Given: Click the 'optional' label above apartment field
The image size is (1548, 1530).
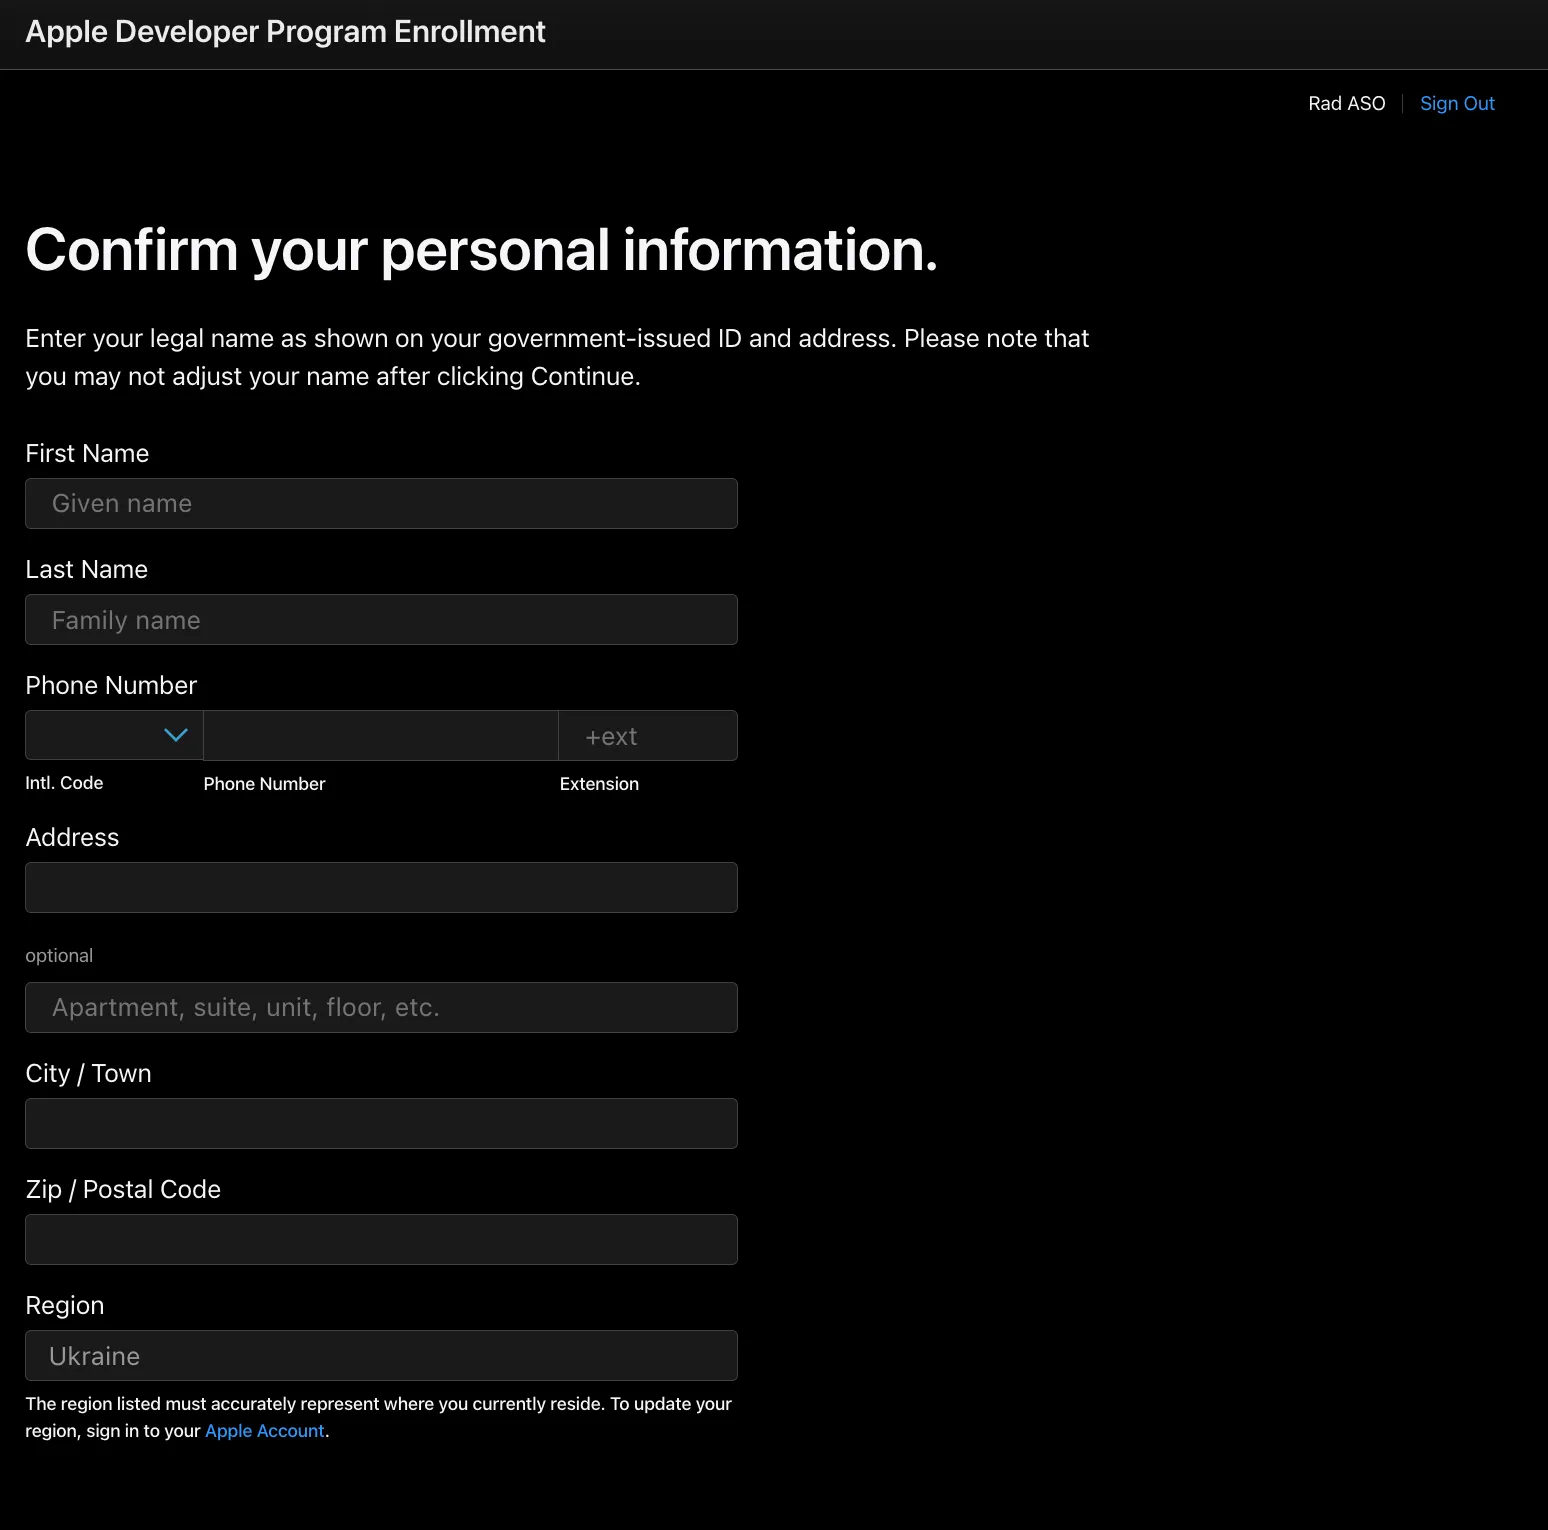Looking at the screenshot, I should pos(59,956).
